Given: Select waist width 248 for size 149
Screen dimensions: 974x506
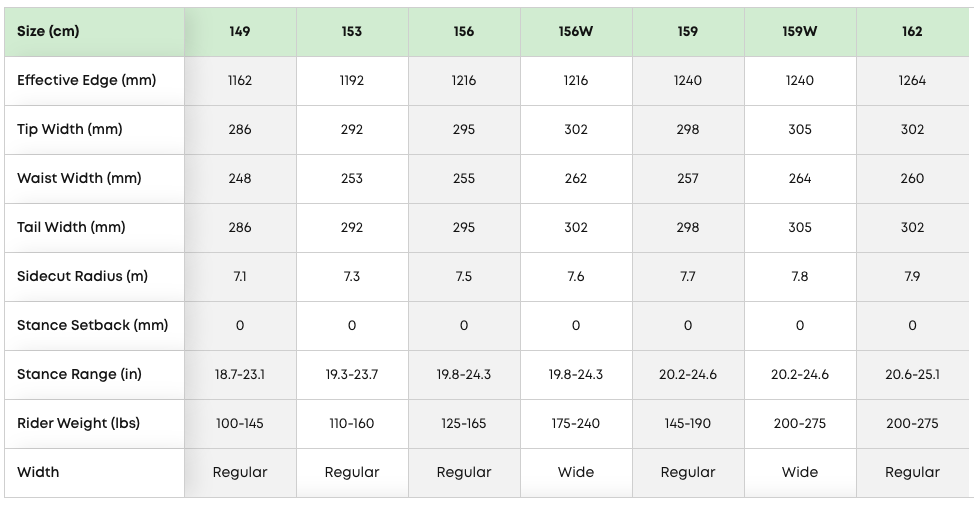Looking at the screenshot, I should point(240,179).
